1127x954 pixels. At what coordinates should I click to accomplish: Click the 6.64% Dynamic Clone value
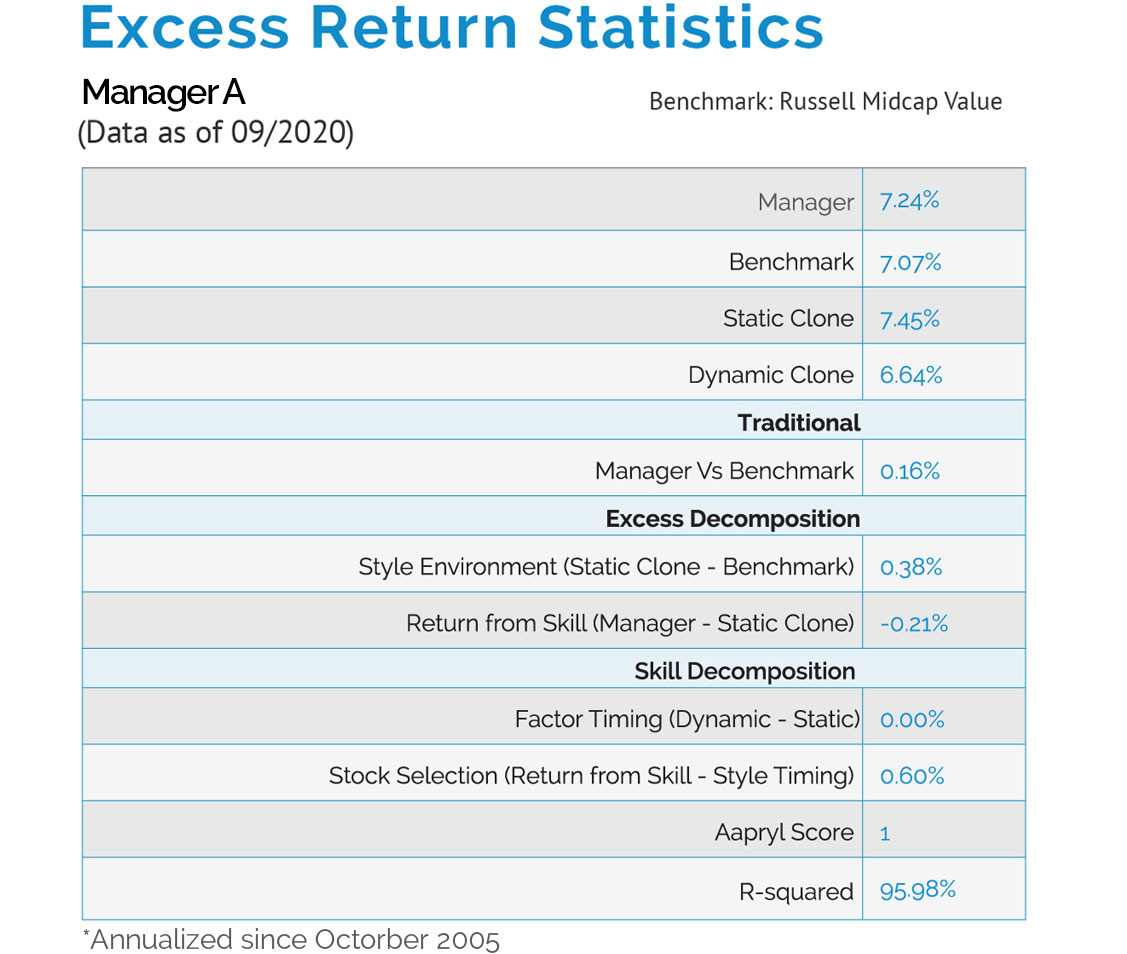pos(910,375)
